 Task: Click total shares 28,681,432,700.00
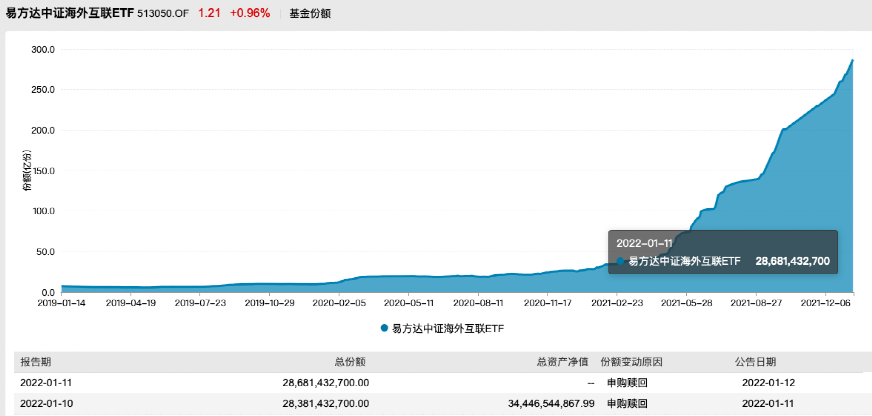[326, 383]
